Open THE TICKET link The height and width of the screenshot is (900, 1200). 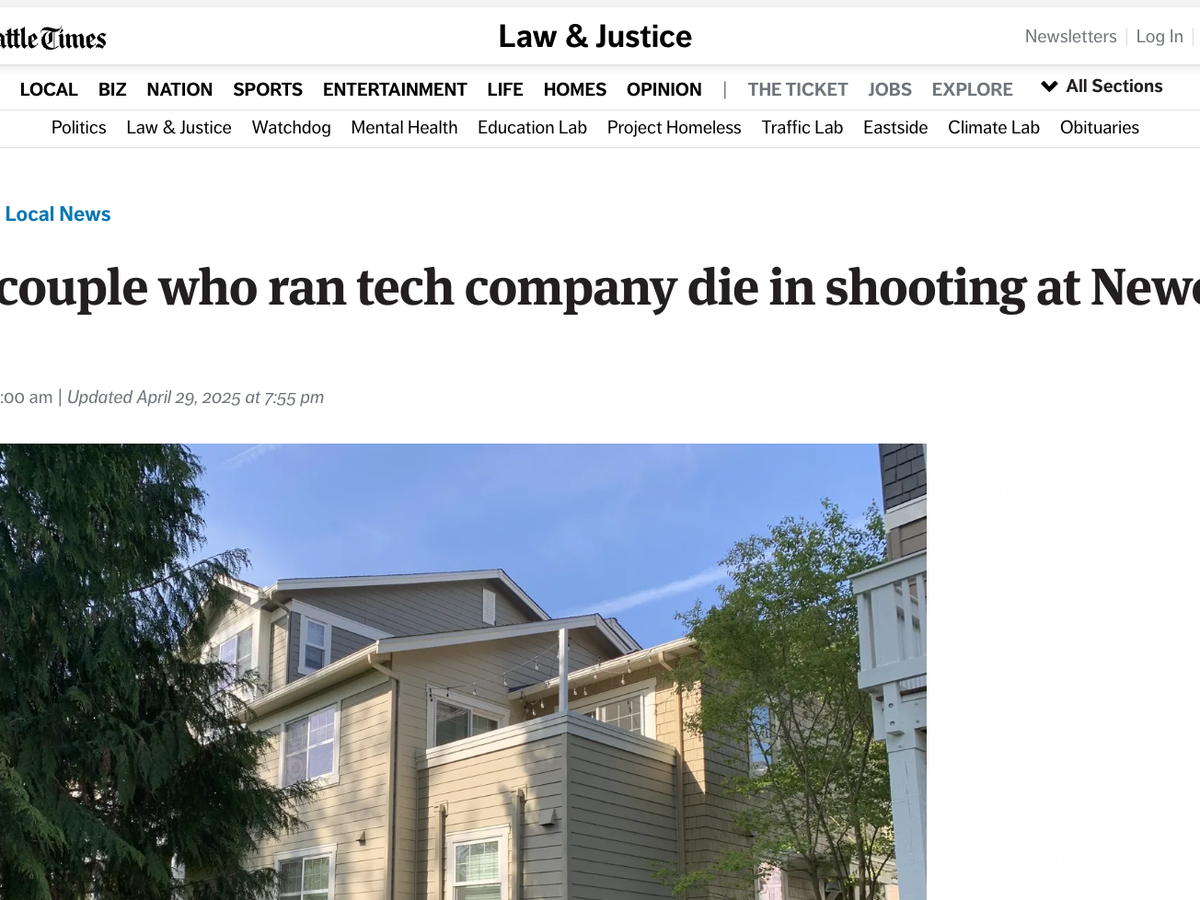(x=798, y=89)
